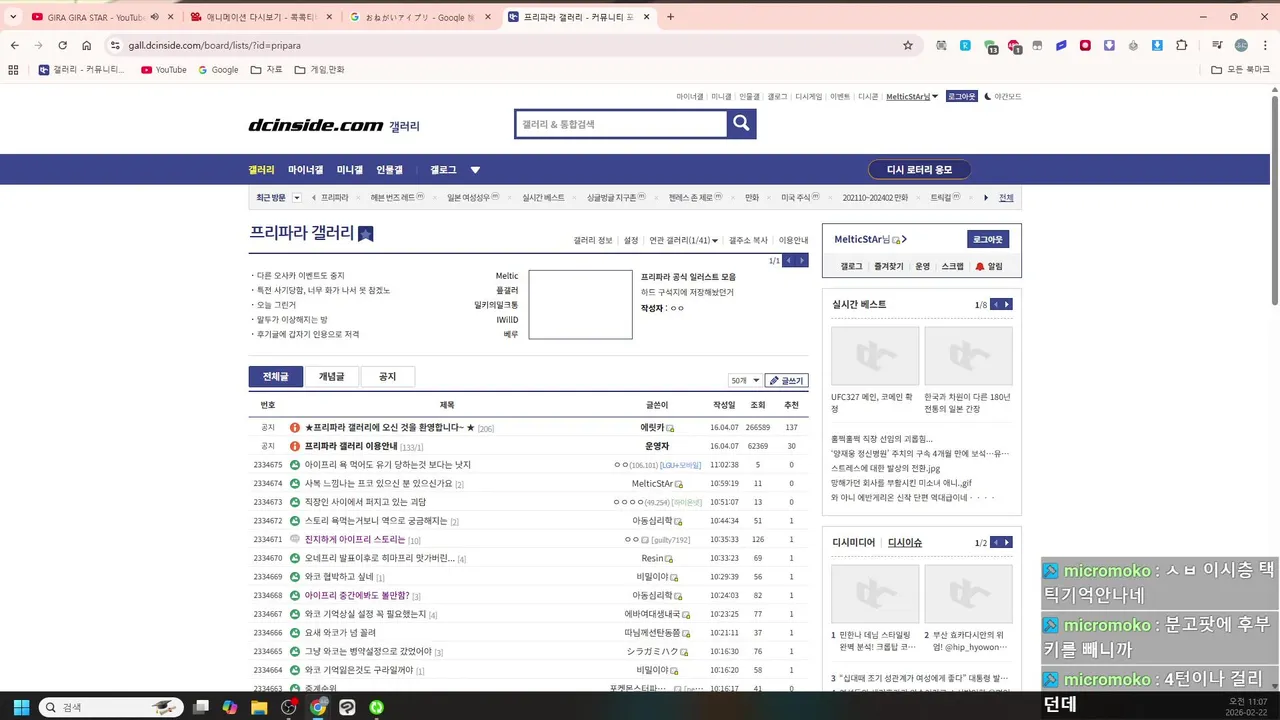Select the 전체글 tab
This screenshot has height=720, width=1280.
coord(276,377)
